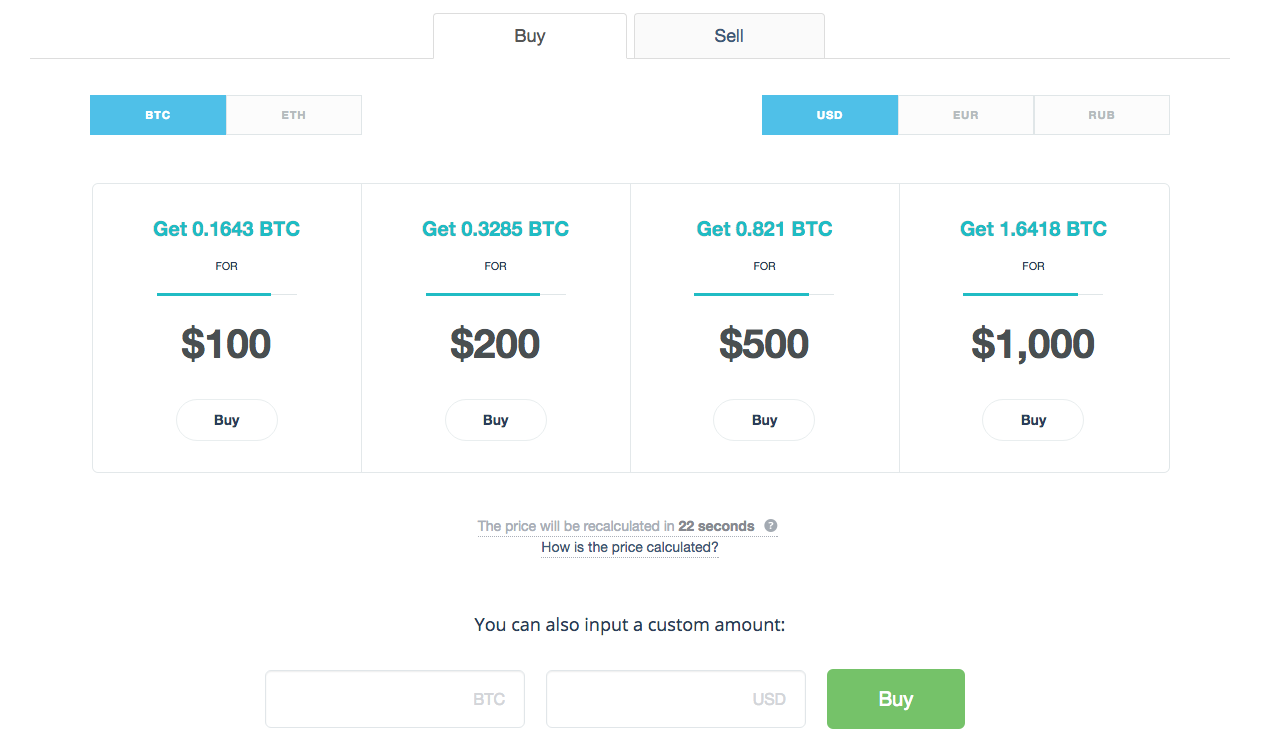
Task: Open 'How is the price calculated?' link
Action: pyautogui.click(x=629, y=547)
